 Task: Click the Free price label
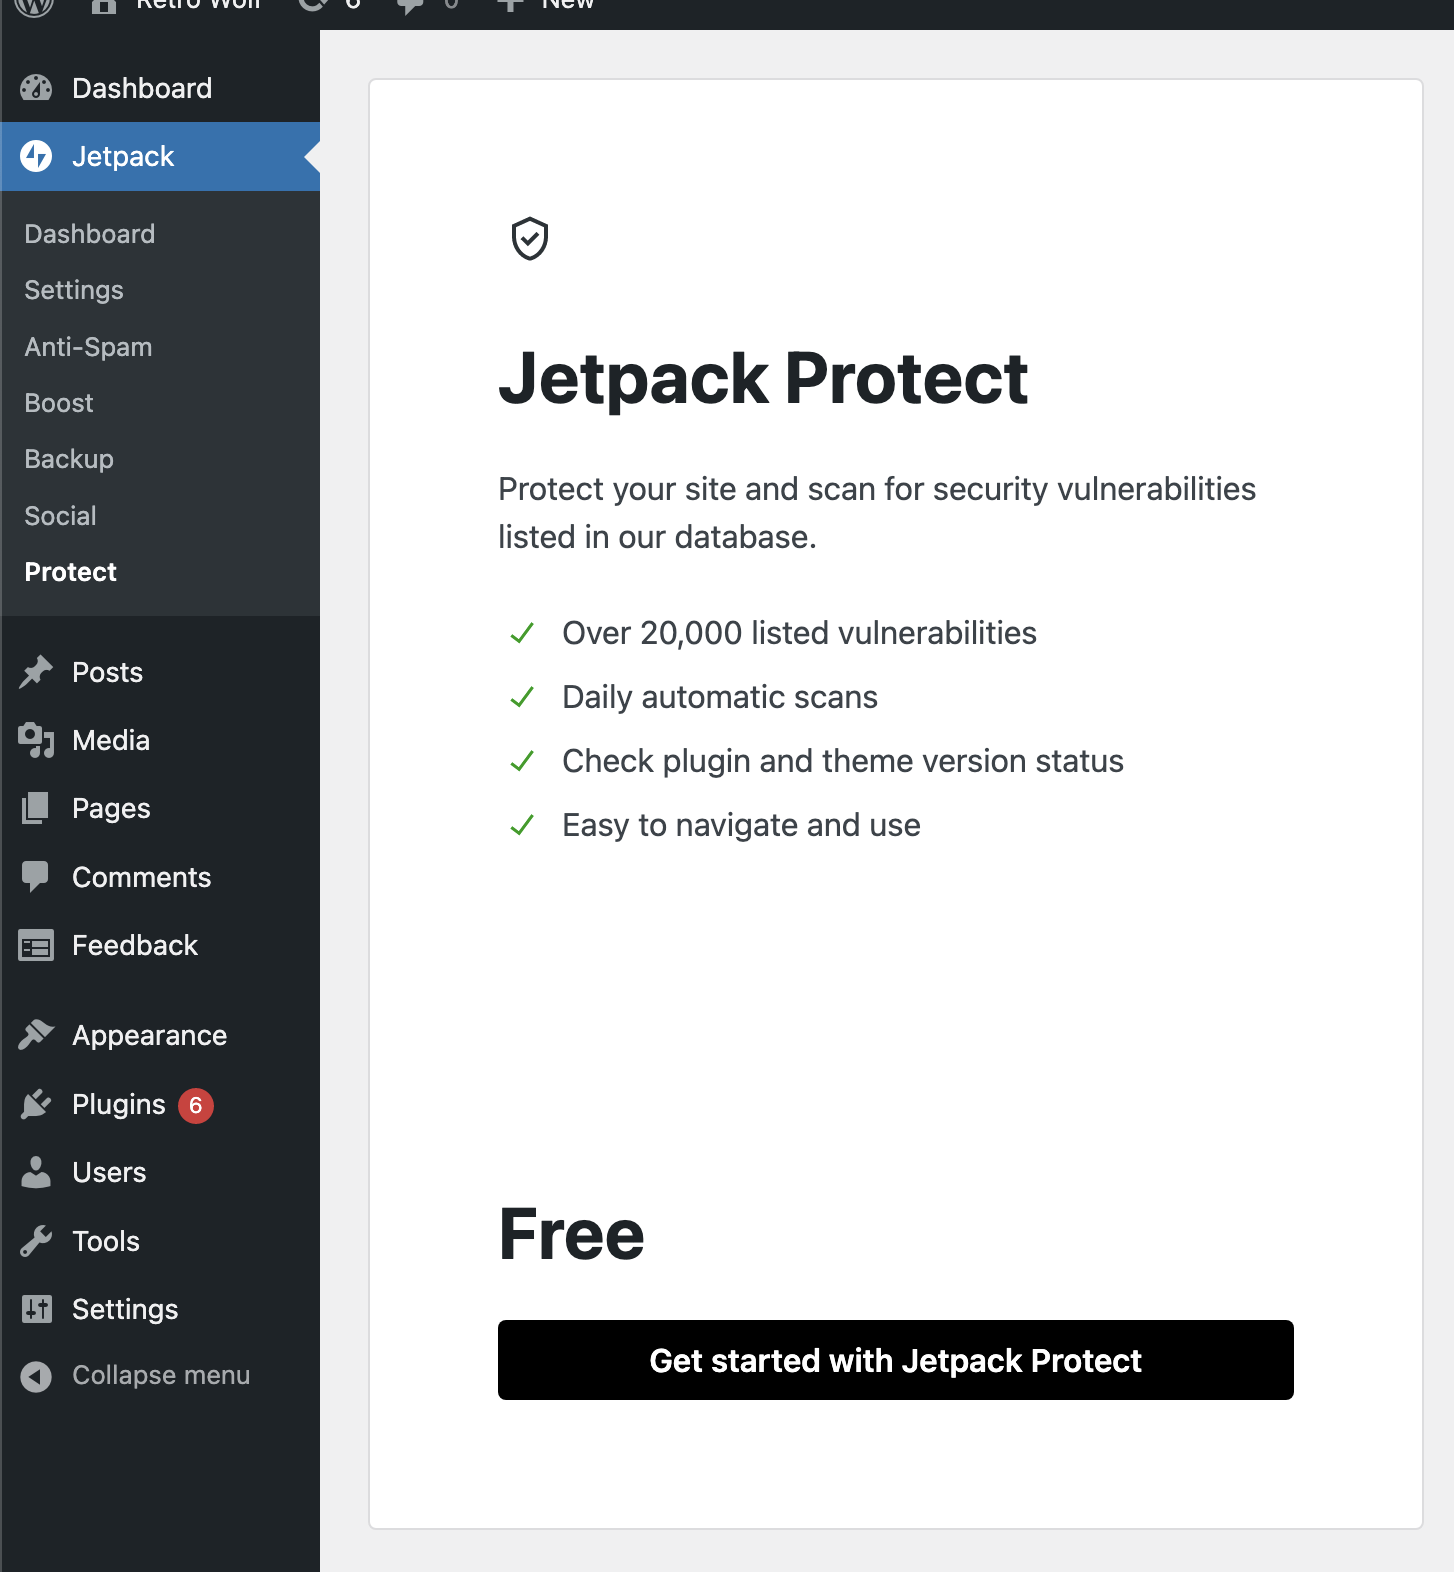571,1235
